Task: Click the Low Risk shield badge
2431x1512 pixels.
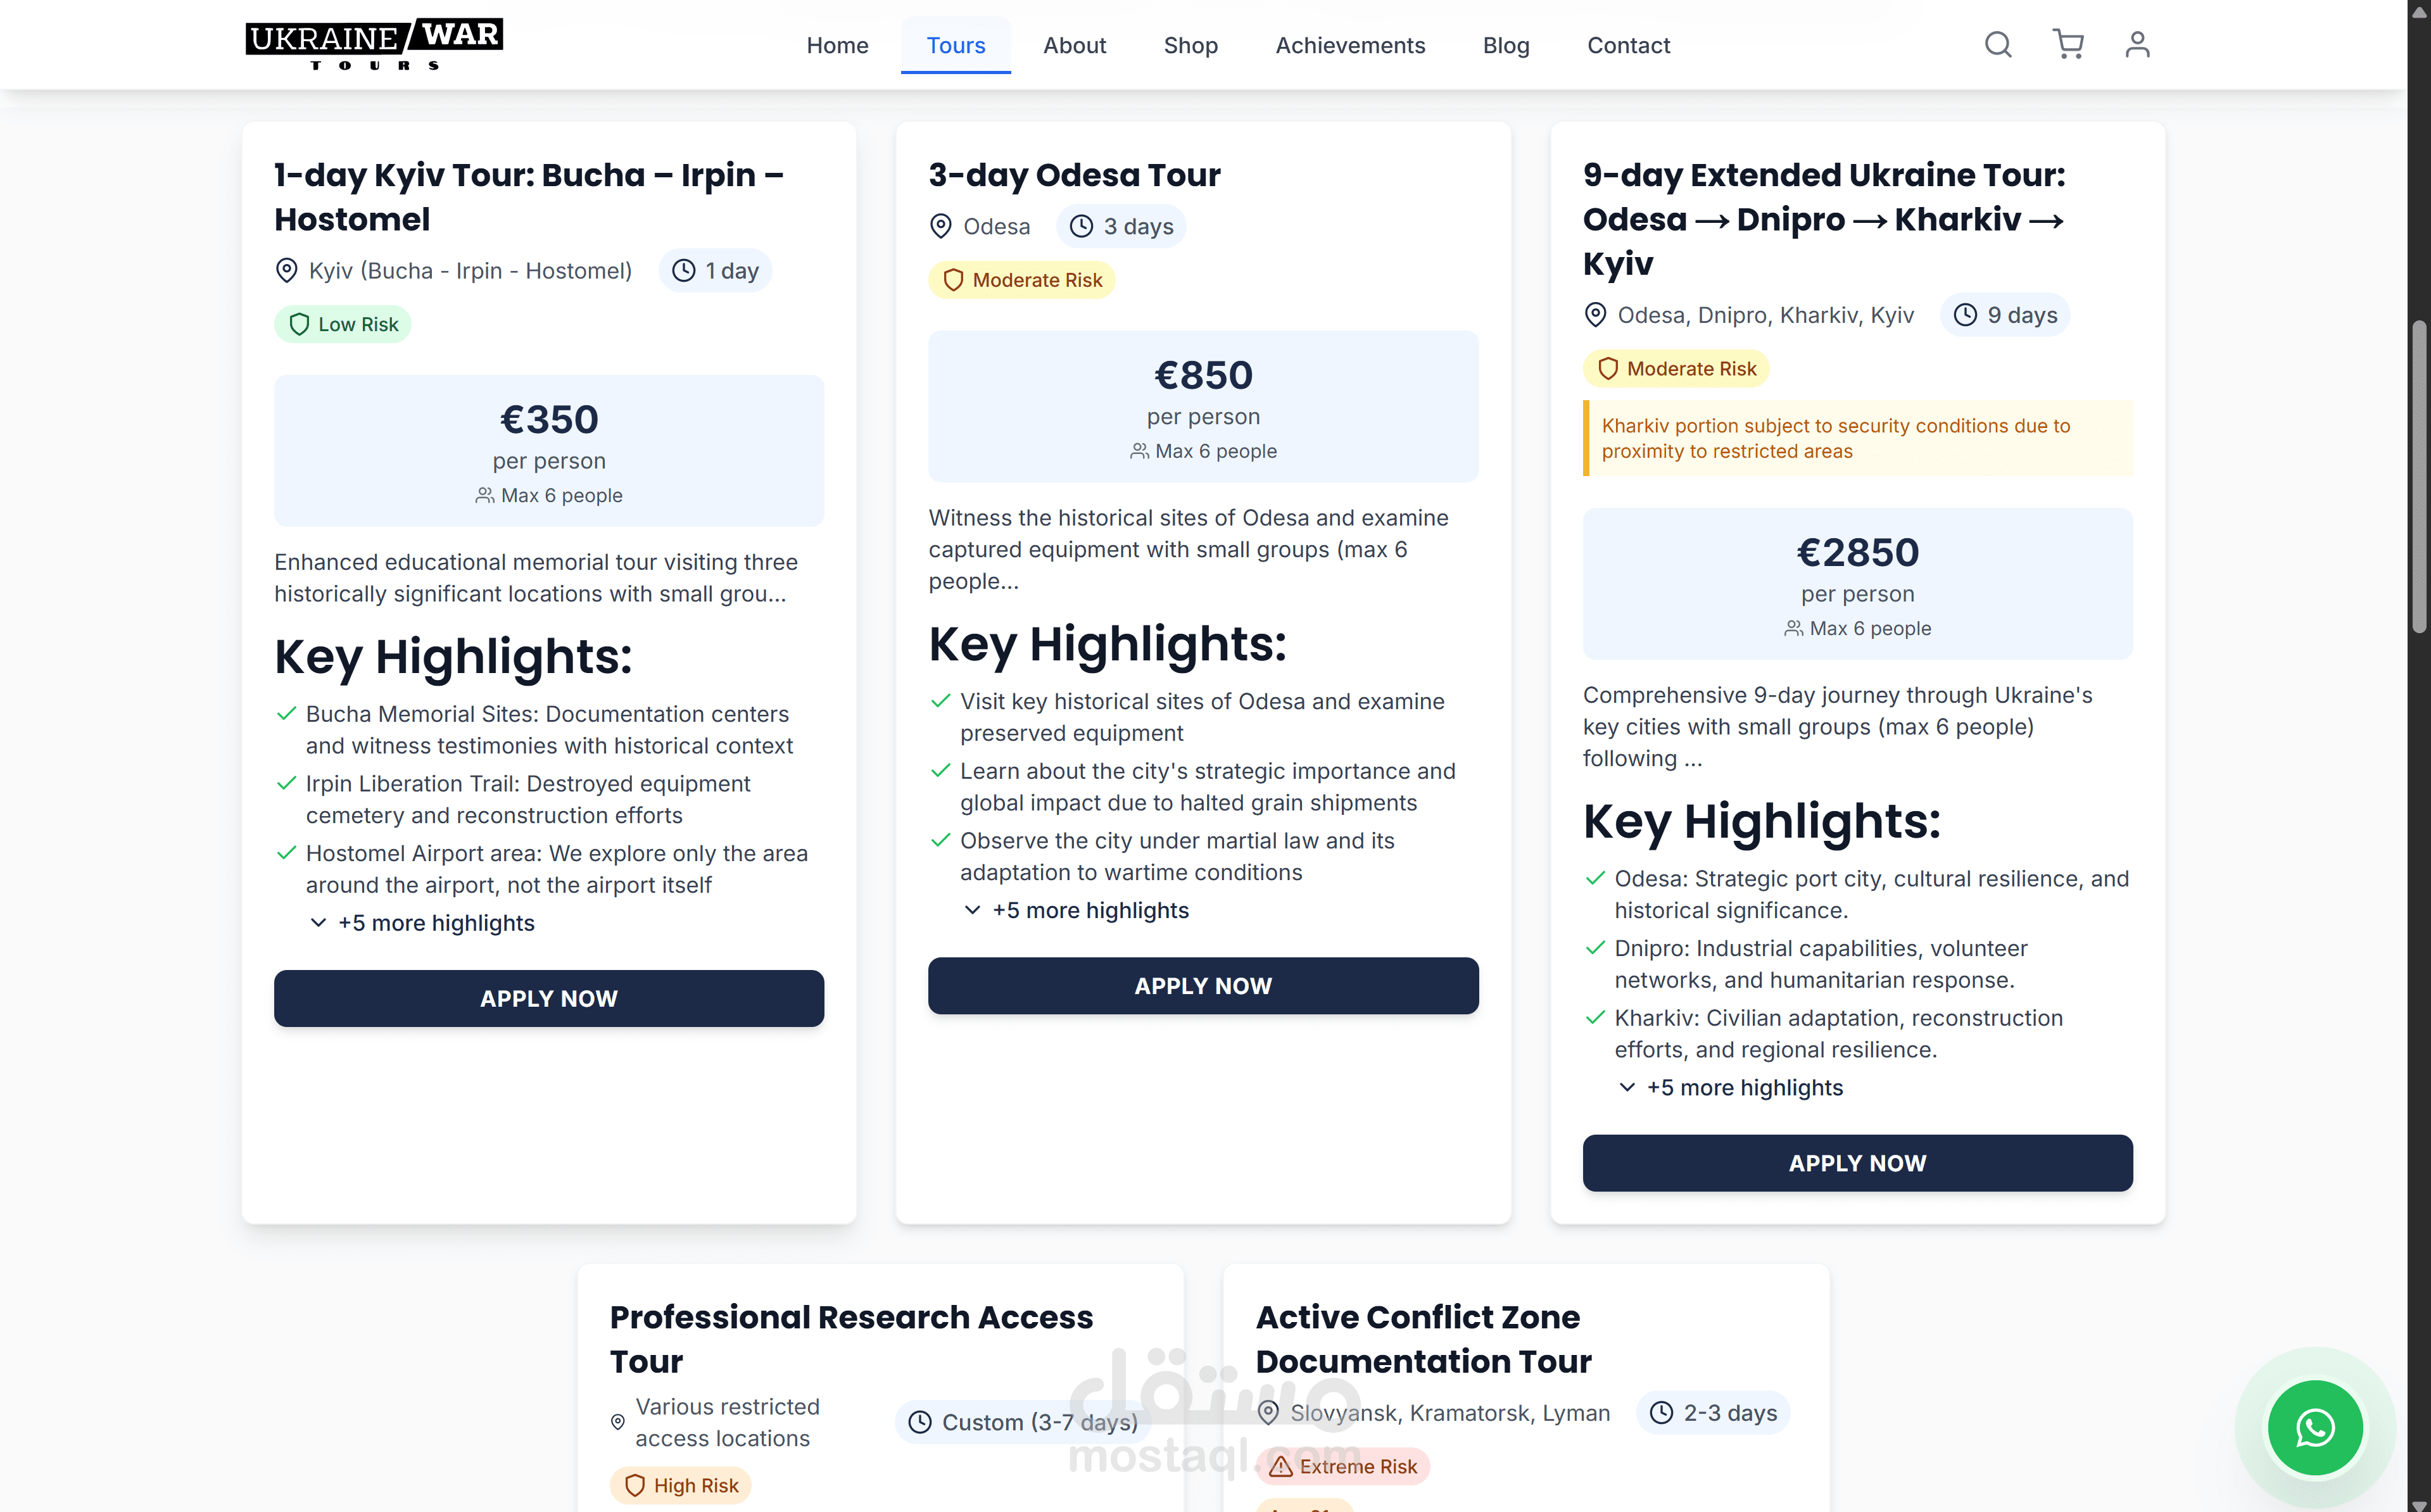Action: coord(343,325)
